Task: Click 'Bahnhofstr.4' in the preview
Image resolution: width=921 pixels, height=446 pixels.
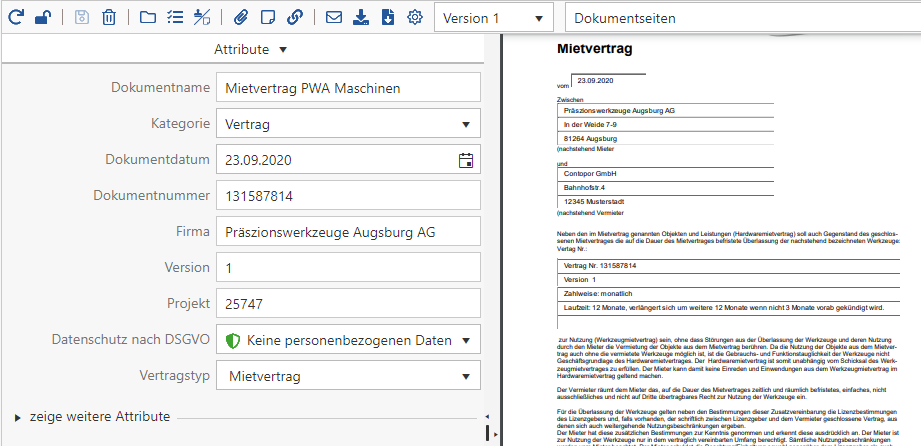Action: click(583, 188)
